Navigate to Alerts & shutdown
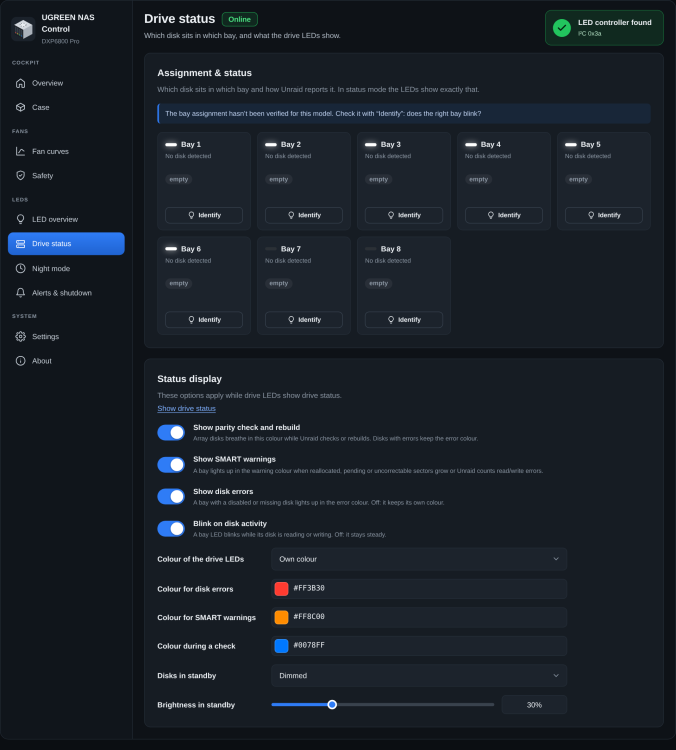 tap(66, 293)
